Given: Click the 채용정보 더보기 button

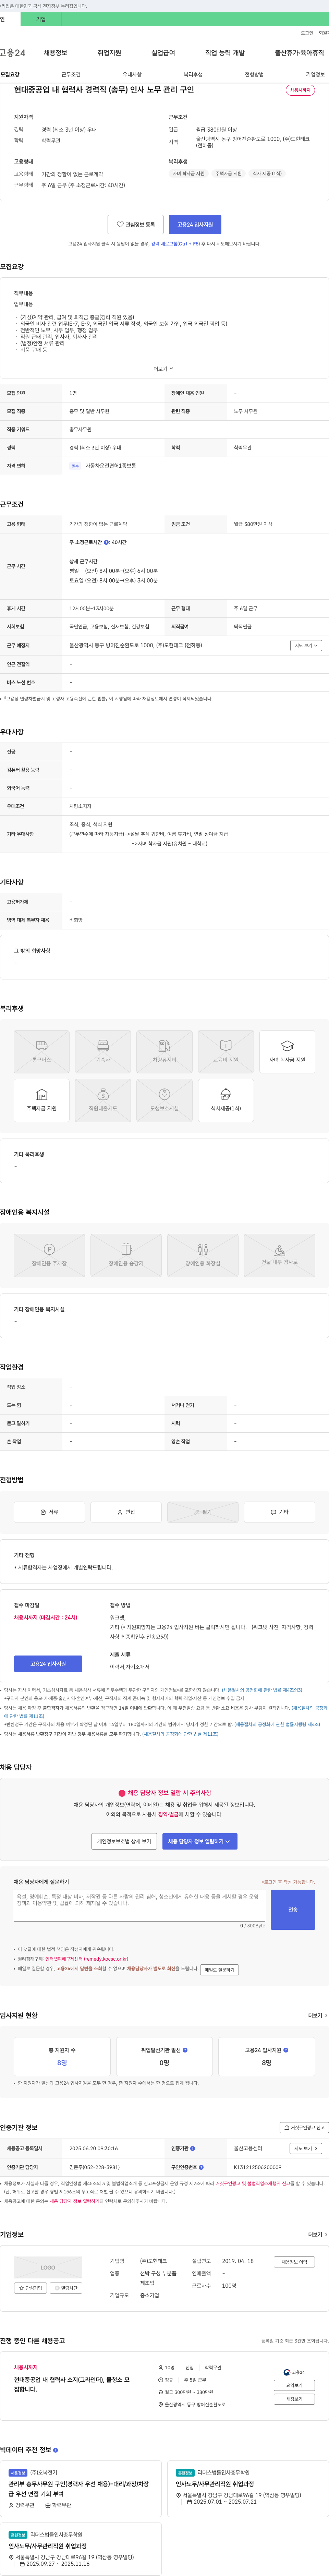Looking at the screenshot, I should coord(294,2262).
